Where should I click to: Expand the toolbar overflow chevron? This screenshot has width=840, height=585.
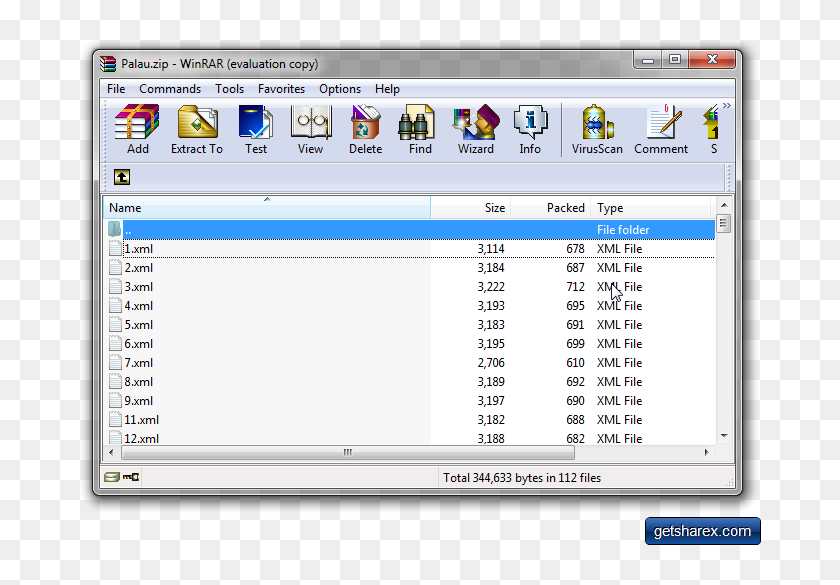click(726, 106)
